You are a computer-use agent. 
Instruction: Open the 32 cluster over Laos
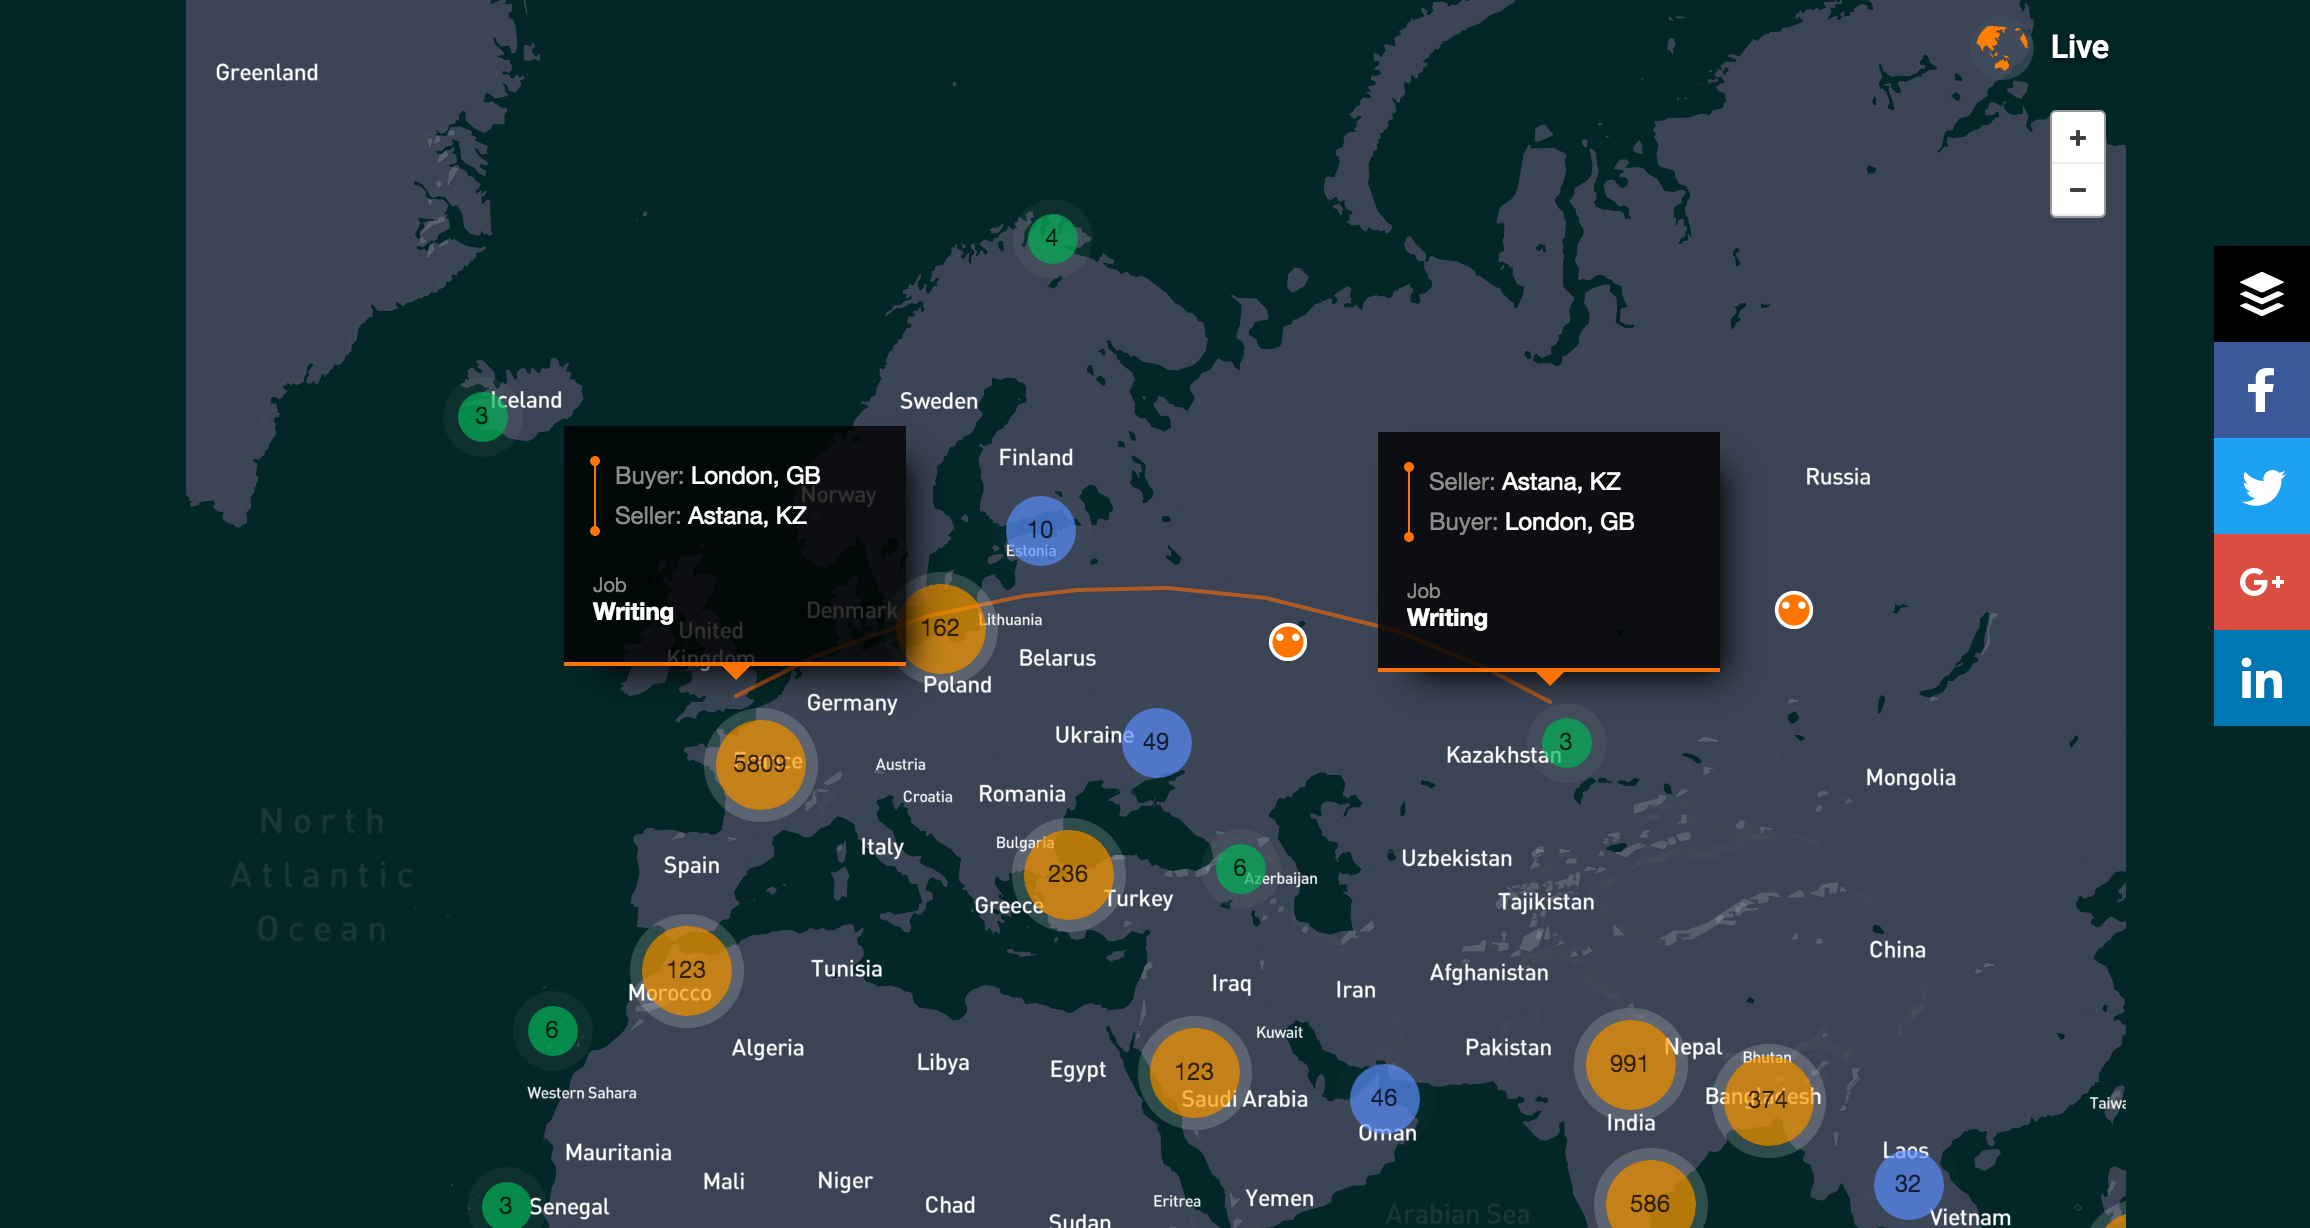pyautogui.click(x=1908, y=1184)
